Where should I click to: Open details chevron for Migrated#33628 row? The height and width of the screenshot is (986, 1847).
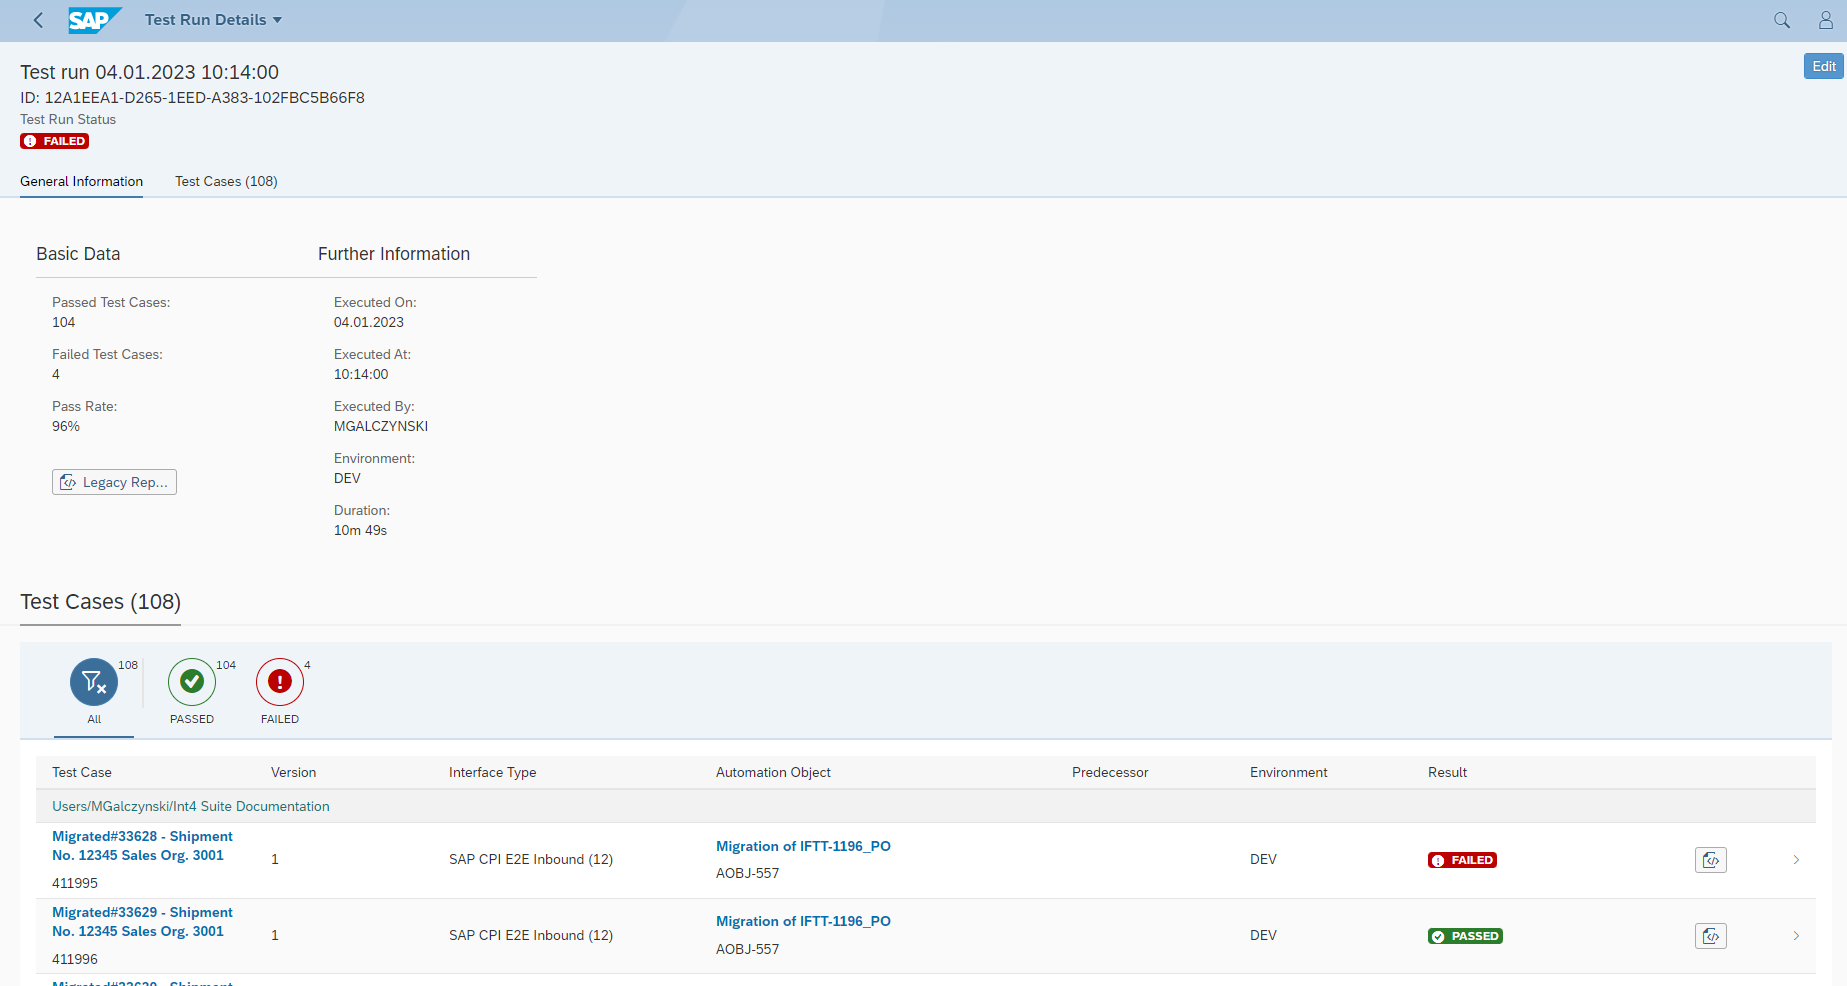point(1796,860)
